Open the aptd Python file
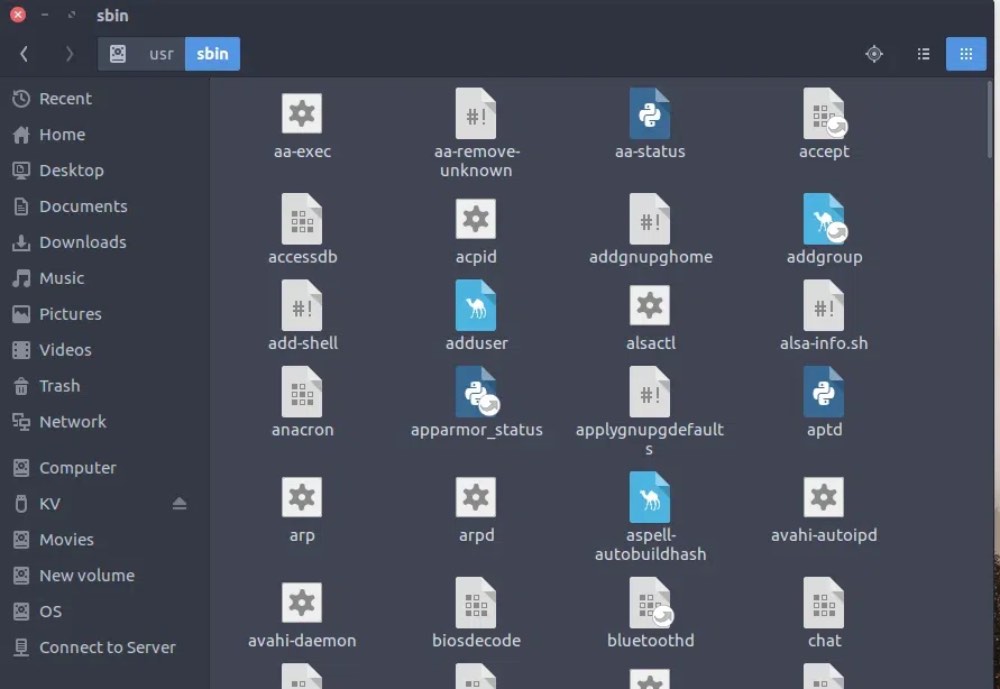This screenshot has height=689, width=1000. point(823,392)
